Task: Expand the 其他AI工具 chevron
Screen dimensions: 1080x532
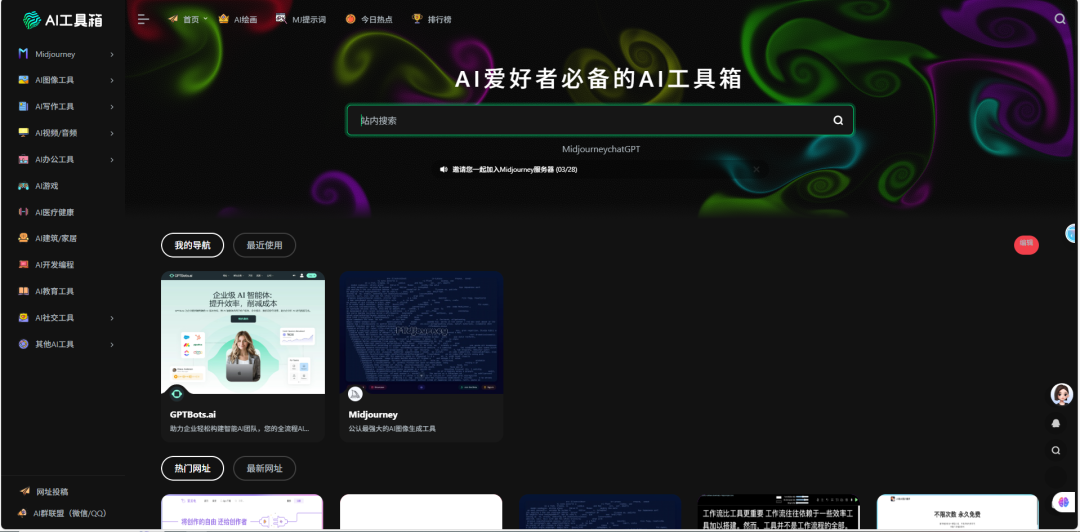Action: coord(112,345)
